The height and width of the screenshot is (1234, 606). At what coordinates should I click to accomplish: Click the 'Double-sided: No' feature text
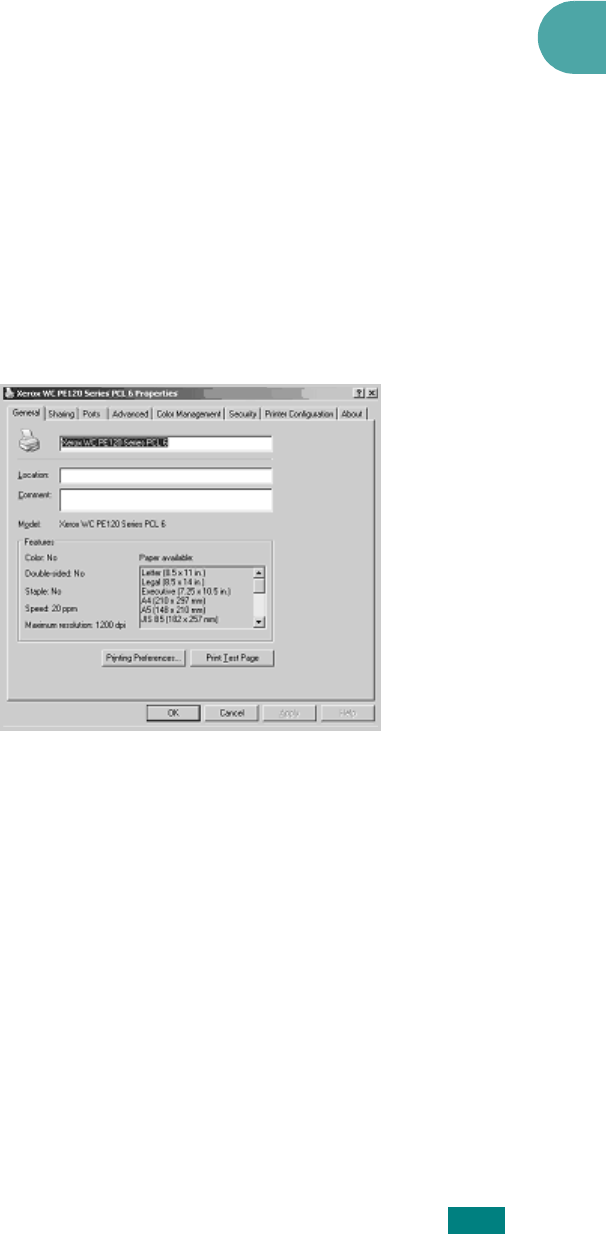pos(54,574)
